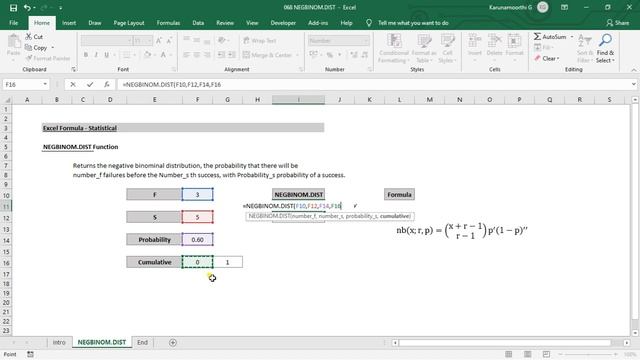
Task: Select the NEGBINOM.DIST sheet tab
Action: point(102,342)
